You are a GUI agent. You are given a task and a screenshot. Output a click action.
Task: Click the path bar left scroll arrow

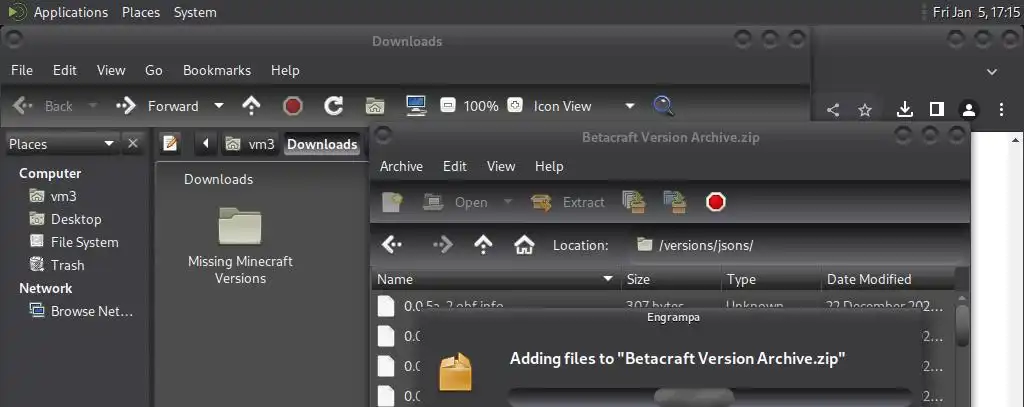point(206,144)
